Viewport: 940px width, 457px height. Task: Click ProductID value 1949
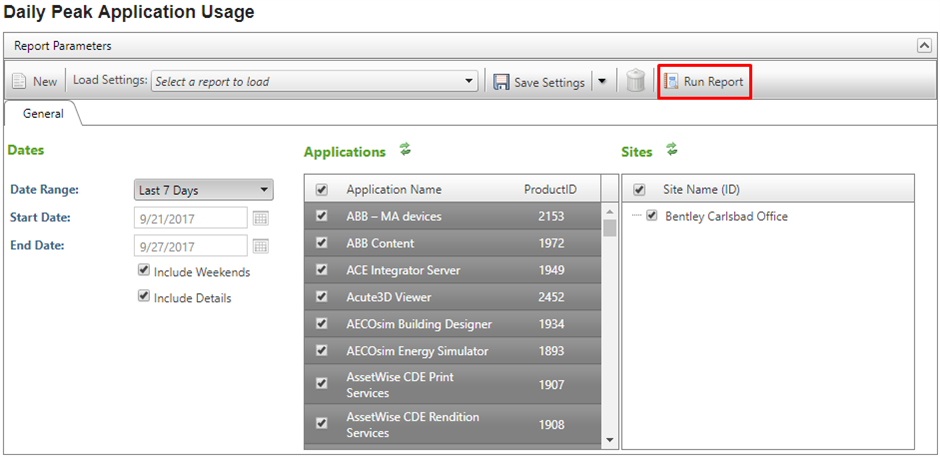(551, 270)
